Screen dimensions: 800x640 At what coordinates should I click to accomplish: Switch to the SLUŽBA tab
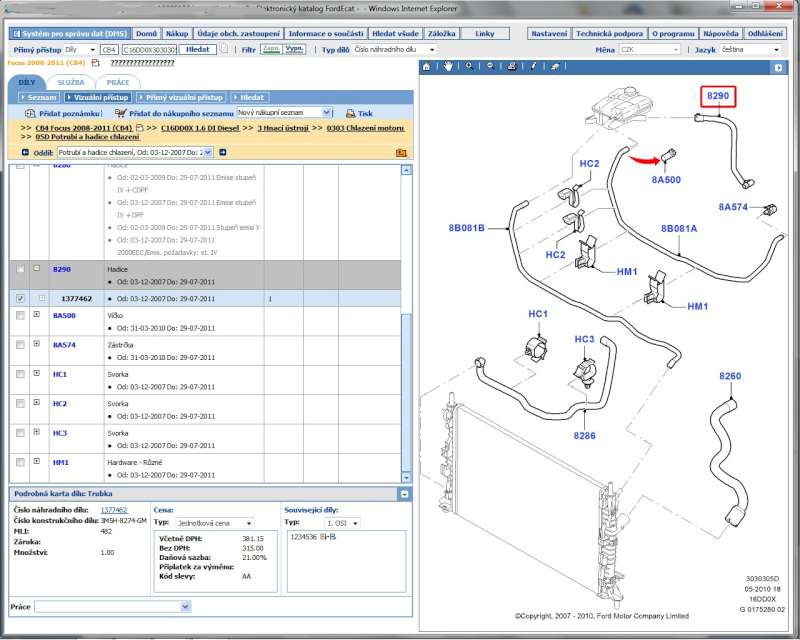click(70, 82)
